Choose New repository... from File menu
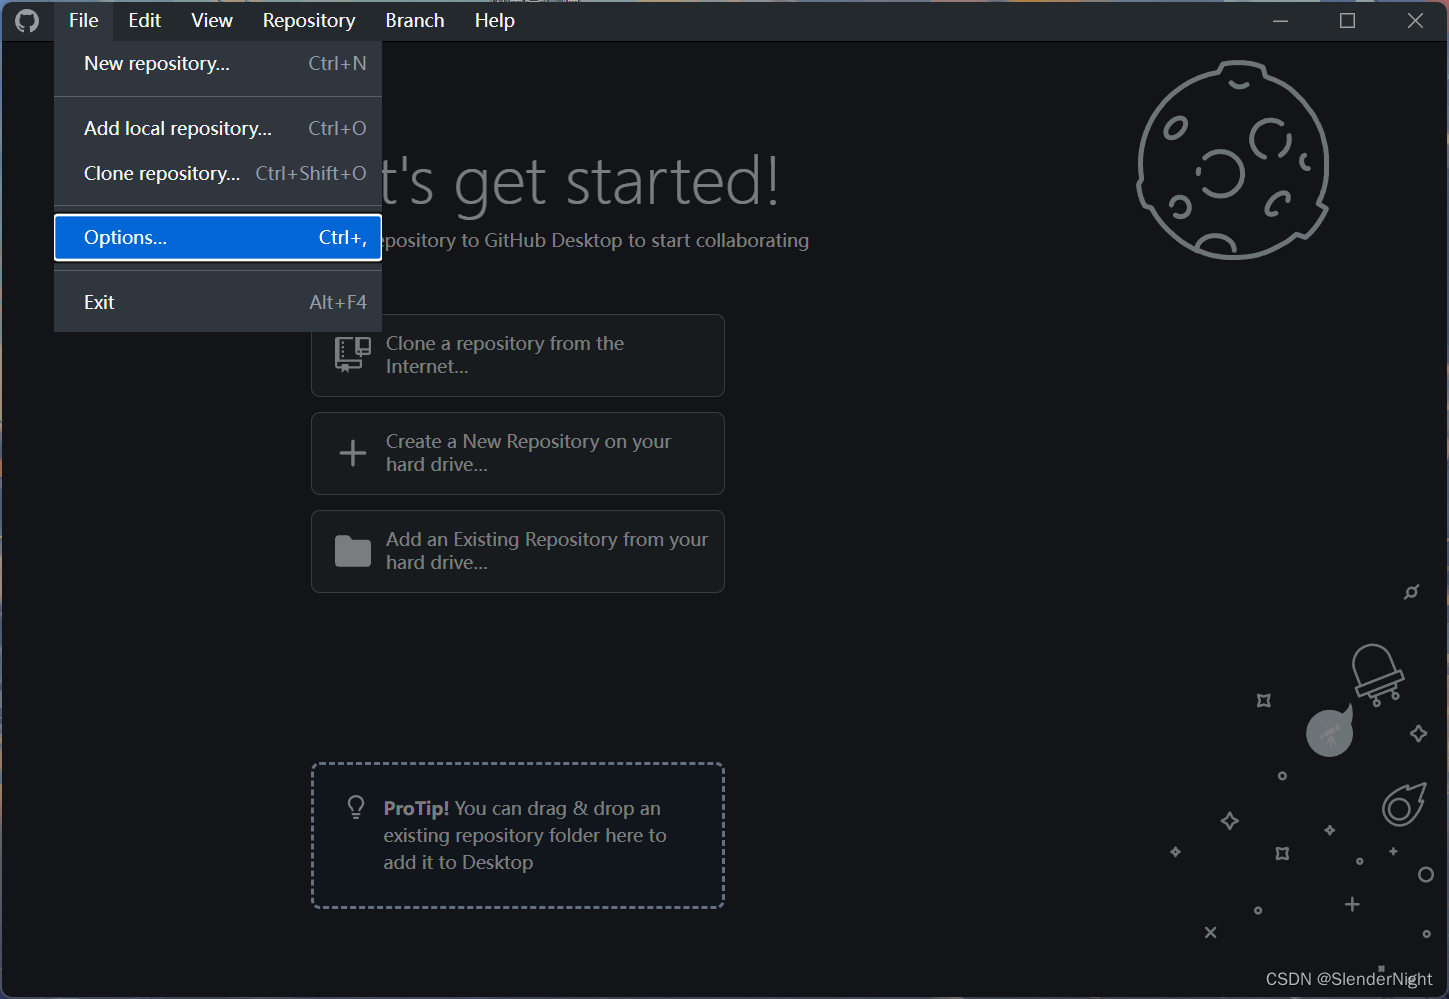The image size is (1449, 999). pos(218,64)
